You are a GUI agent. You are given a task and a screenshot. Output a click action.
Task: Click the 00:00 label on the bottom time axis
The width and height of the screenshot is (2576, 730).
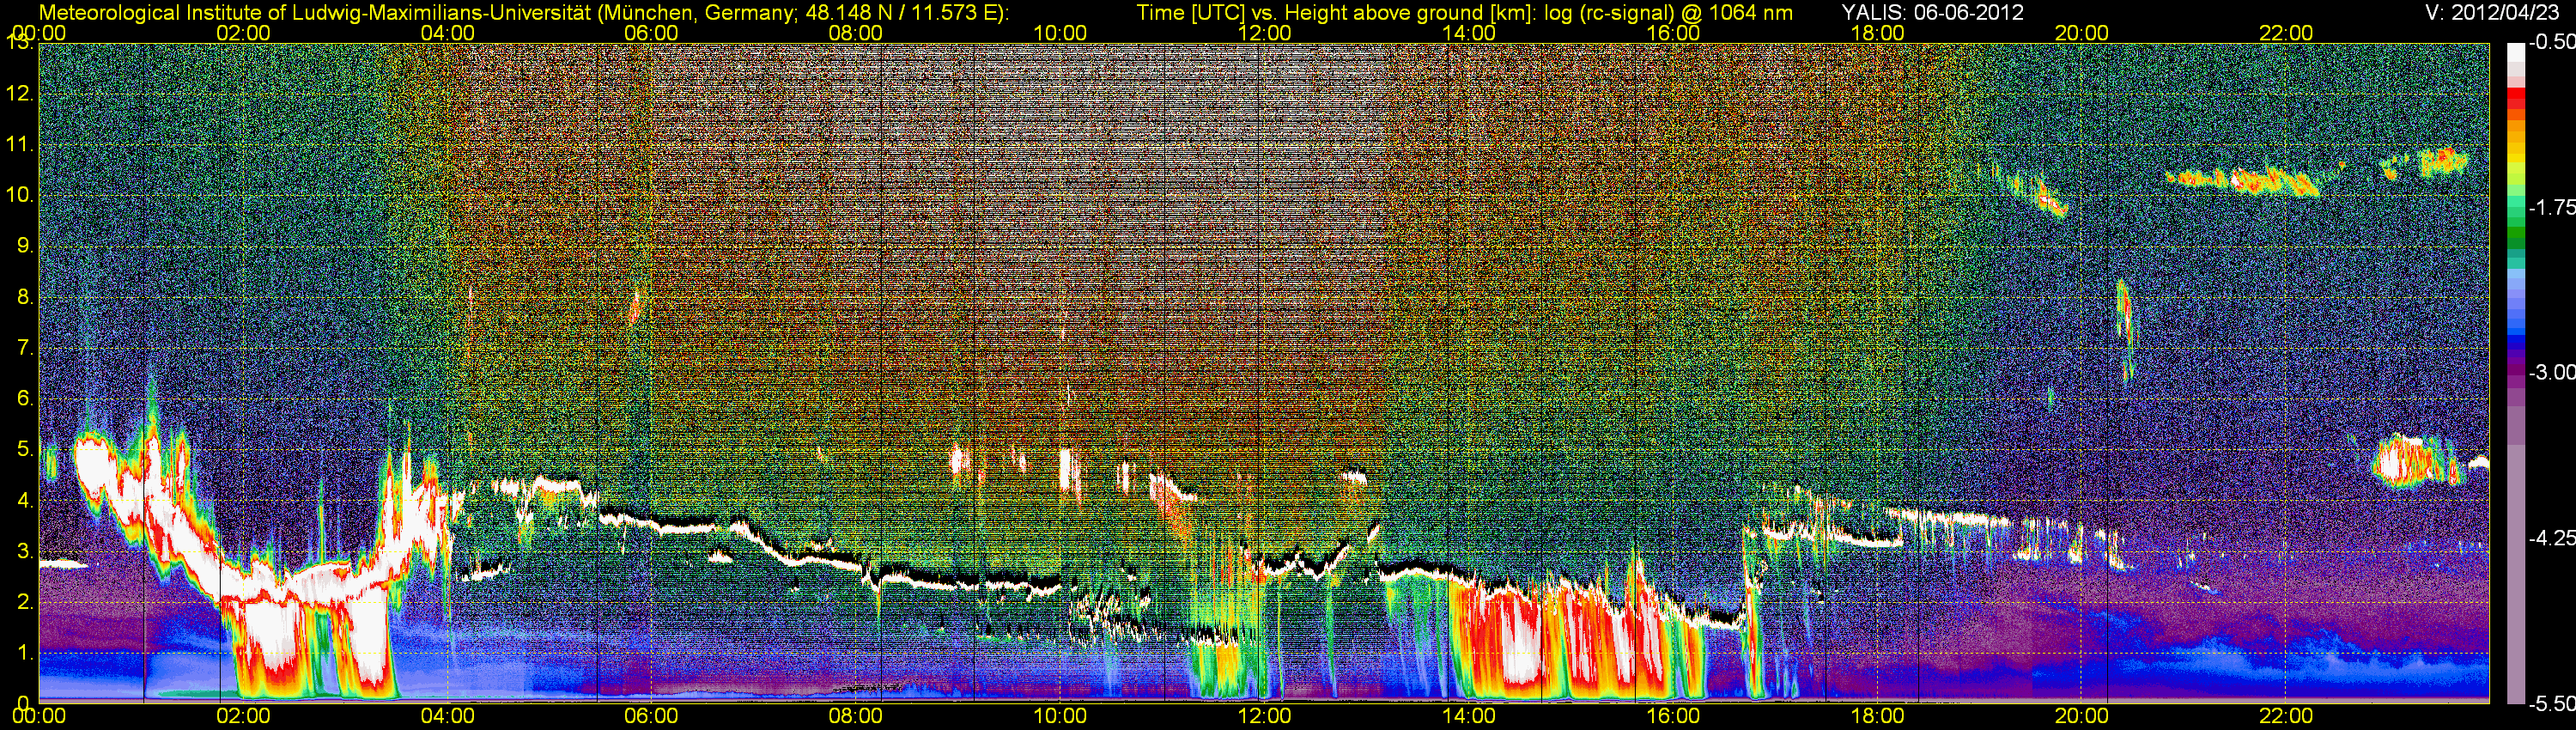click(39, 716)
